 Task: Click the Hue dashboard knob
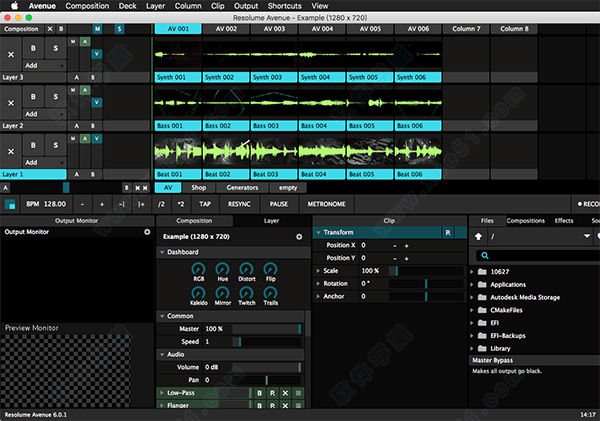point(222,269)
